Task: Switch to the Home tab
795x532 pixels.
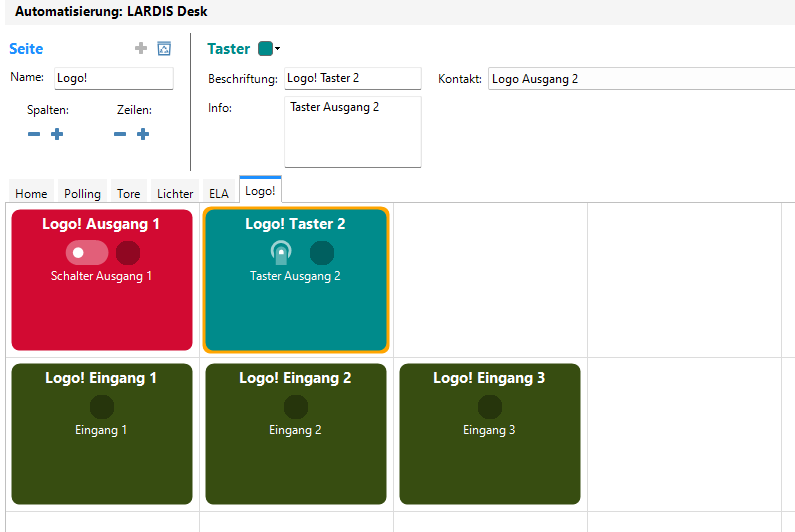Action: 31,193
